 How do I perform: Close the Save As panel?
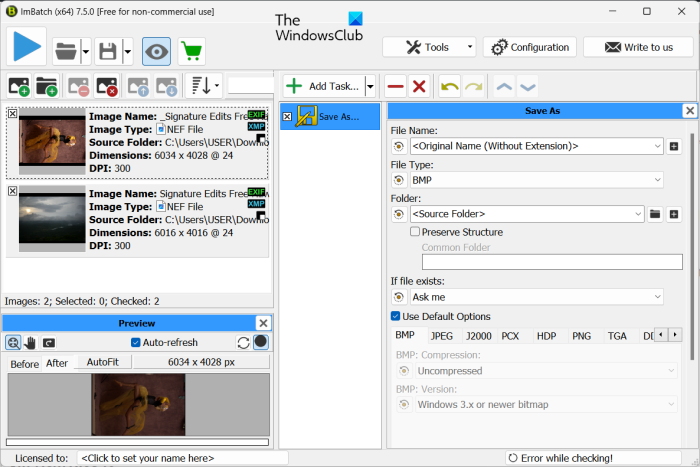tap(690, 110)
